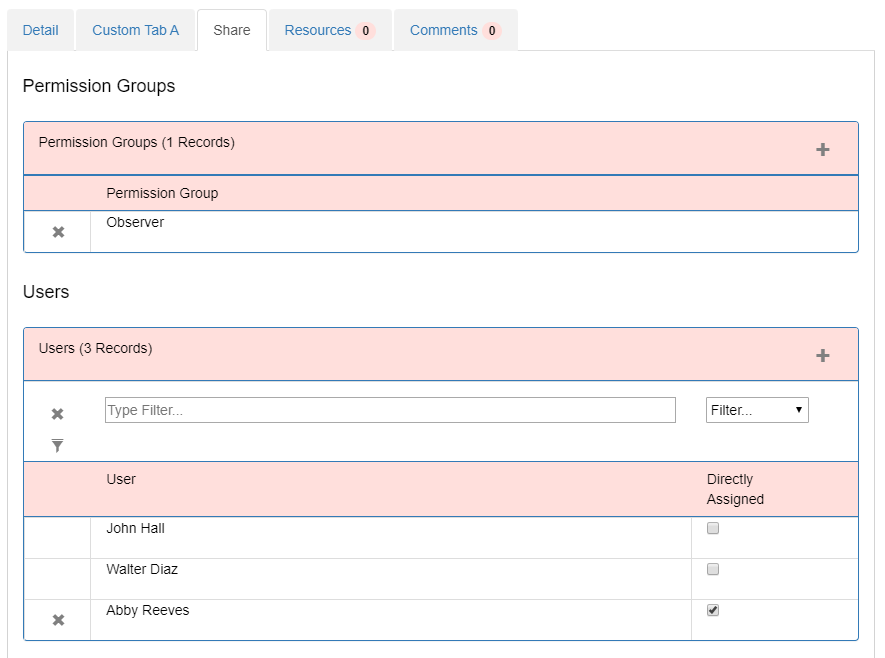885x658 pixels.
Task: Uncheck Abby Reeves directly assigned checkbox
Action: [x=713, y=610]
